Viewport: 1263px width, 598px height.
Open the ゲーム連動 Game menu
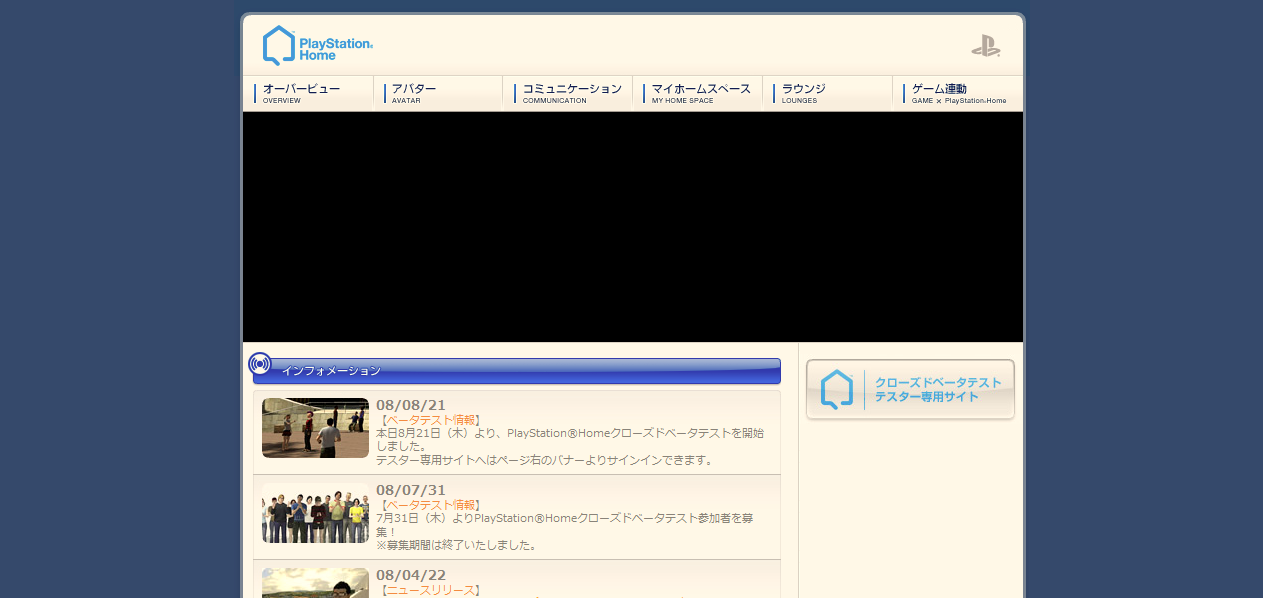[x=958, y=93]
